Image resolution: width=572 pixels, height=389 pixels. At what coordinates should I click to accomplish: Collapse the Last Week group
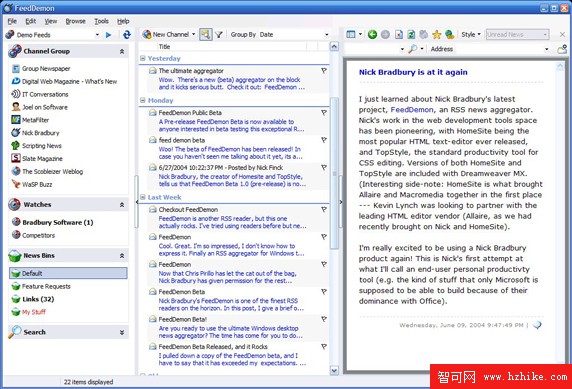143,197
